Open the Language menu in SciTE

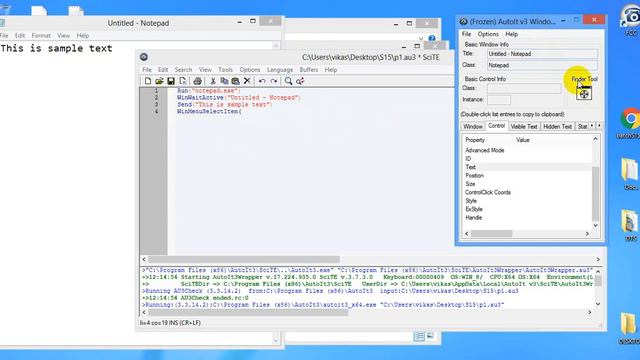pos(280,70)
